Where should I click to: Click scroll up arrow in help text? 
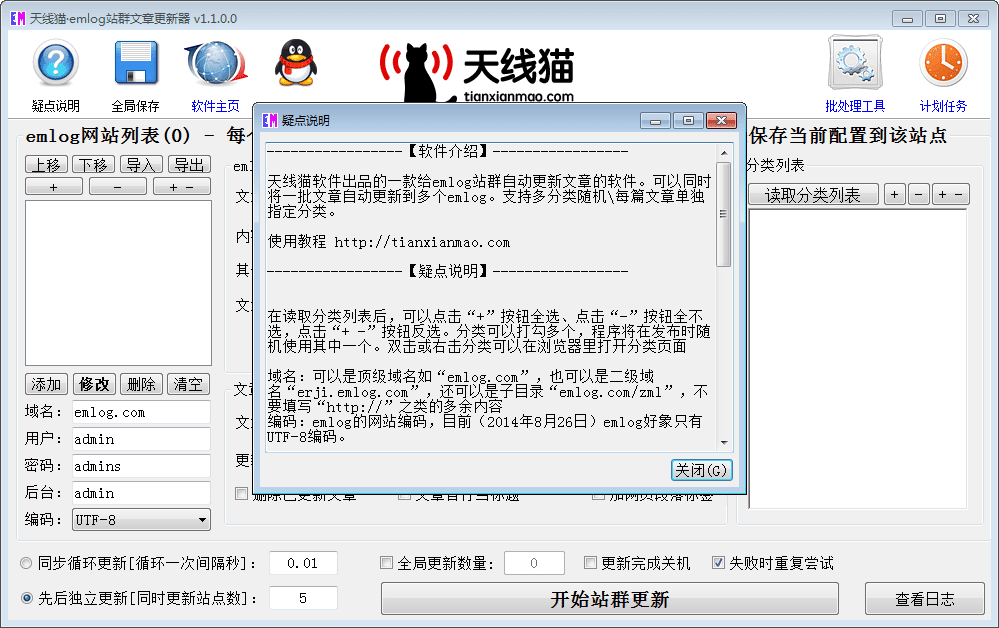(724, 153)
